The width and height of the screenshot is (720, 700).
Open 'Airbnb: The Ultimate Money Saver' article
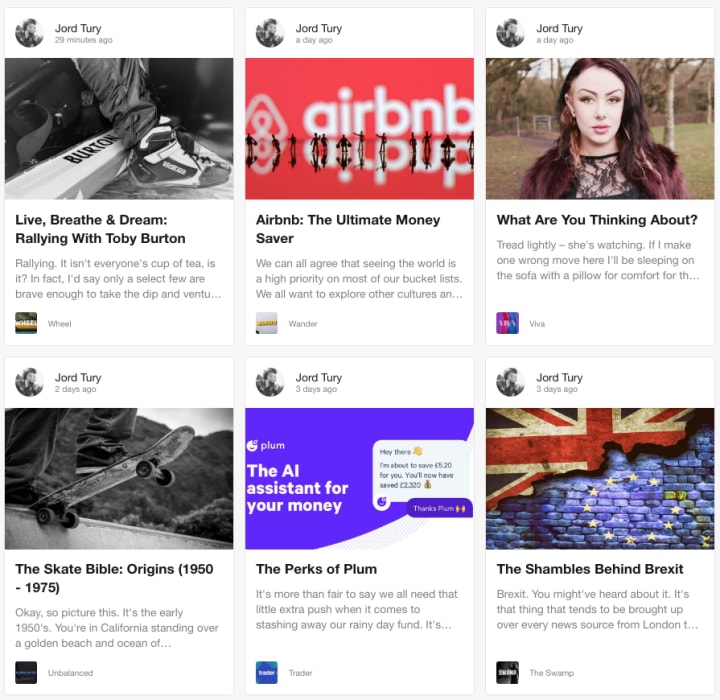pos(348,229)
